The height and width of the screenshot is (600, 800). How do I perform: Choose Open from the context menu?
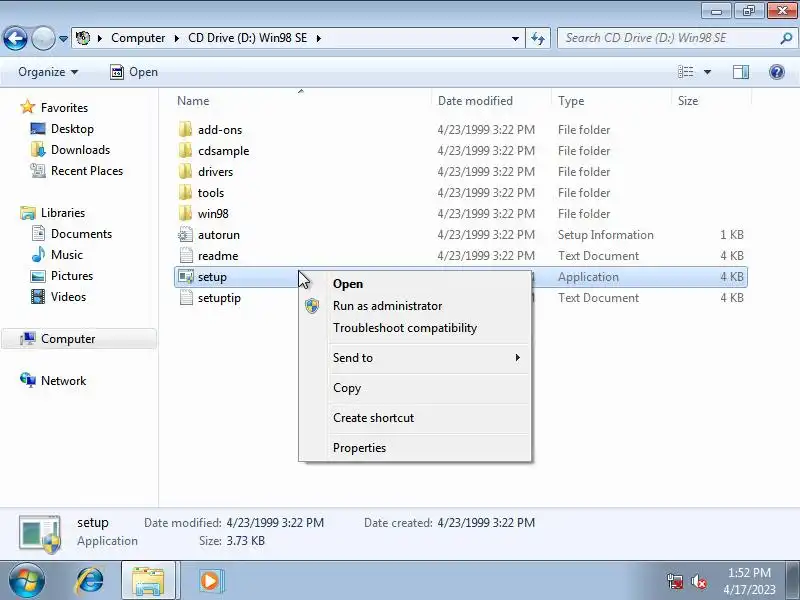click(x=414, y=284)
